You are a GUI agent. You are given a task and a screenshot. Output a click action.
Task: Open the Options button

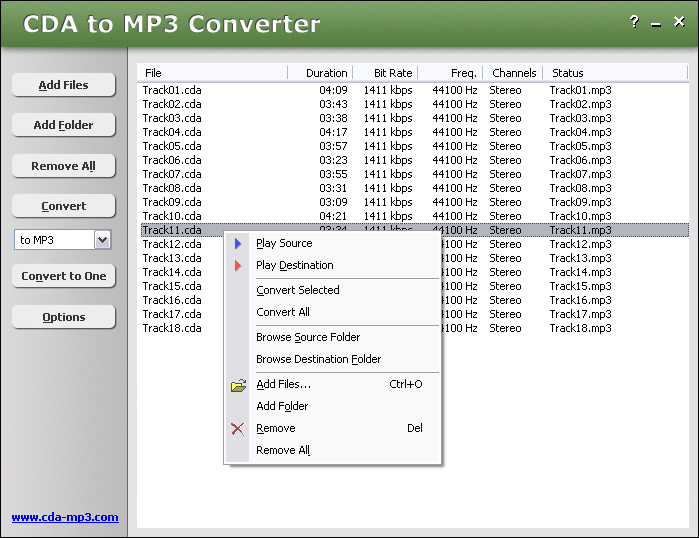pyautogui.click(x=63, y=317)
